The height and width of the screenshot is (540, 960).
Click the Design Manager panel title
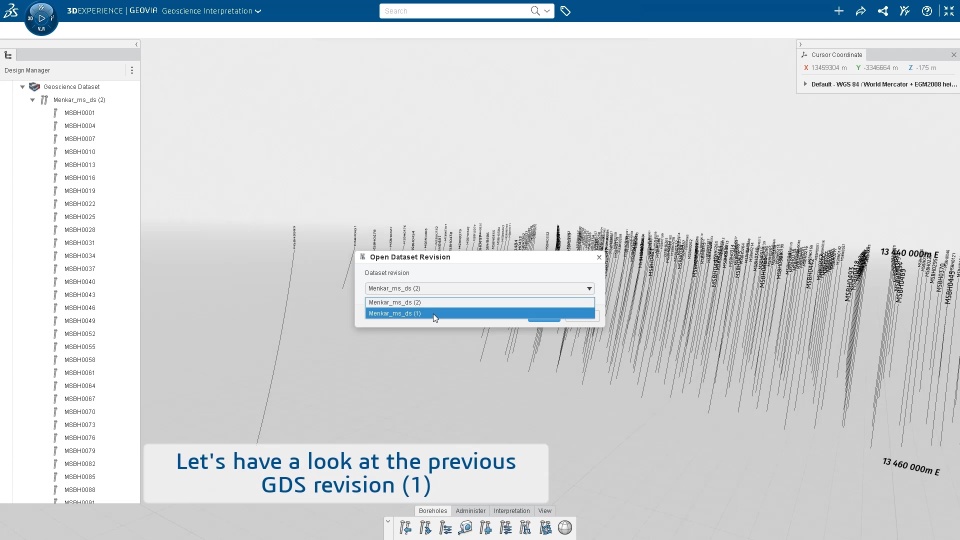[27, 70]
